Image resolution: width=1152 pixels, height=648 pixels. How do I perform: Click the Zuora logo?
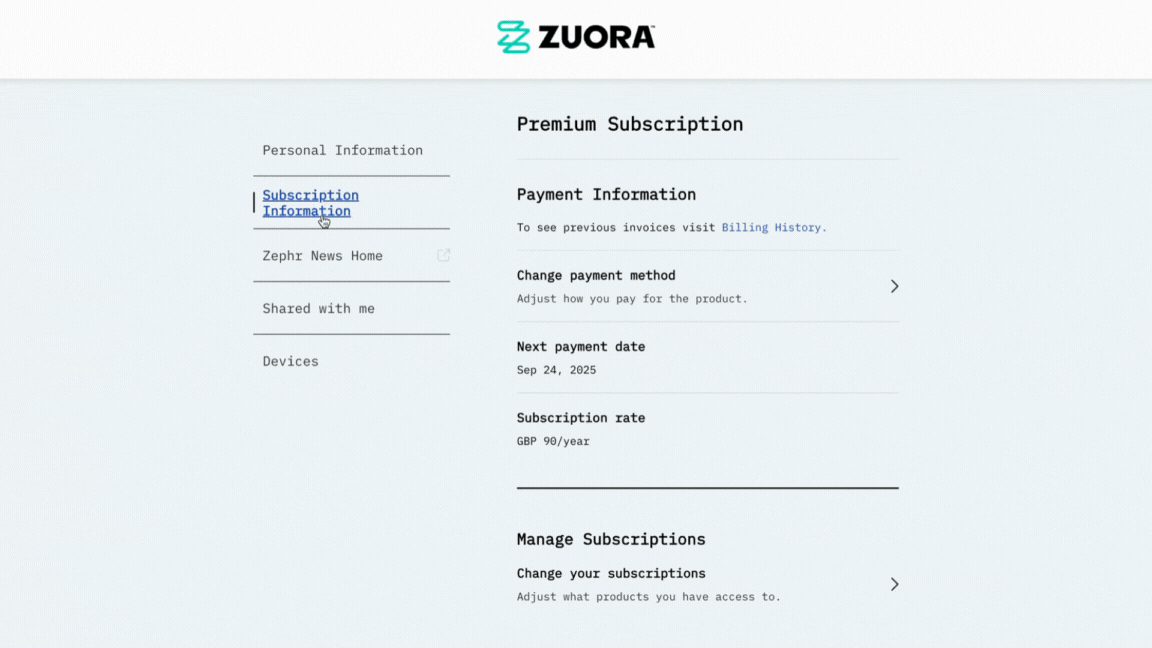tap(575, 36)
